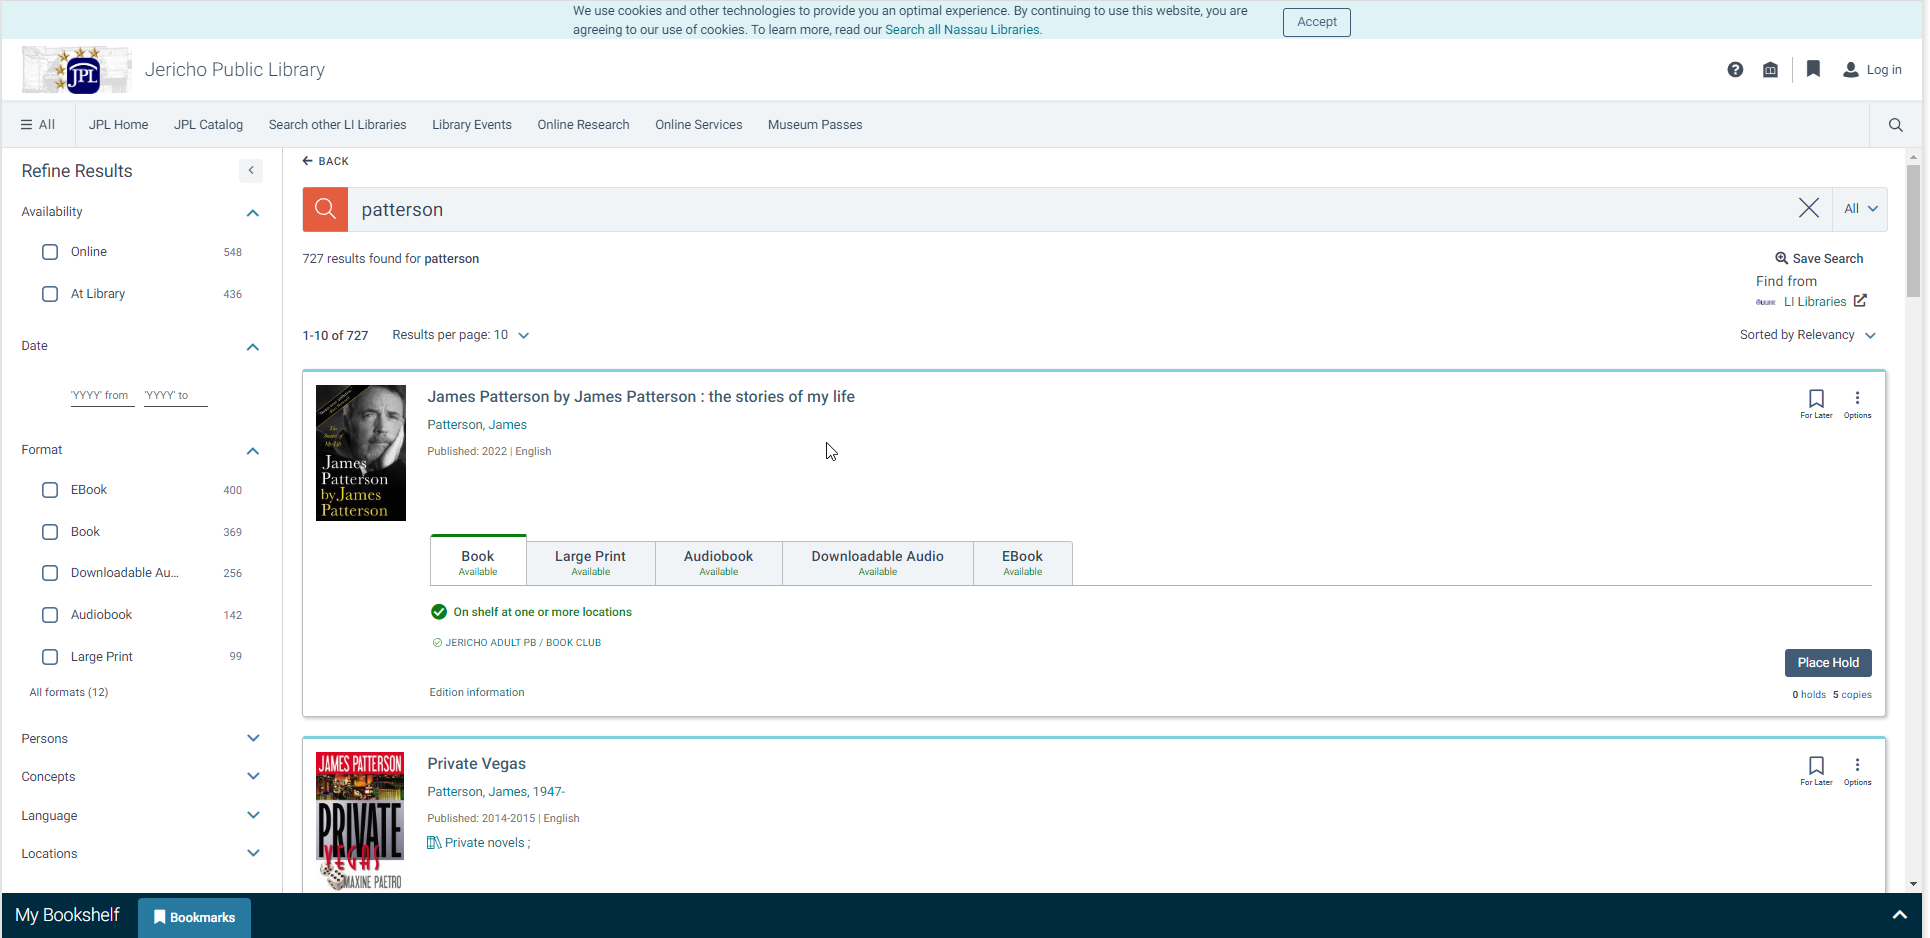Viewport: 1930px width, 938px height.
Task: Select the Audiobook format tab
Action: pyautogui.click(x=718, y=562)
